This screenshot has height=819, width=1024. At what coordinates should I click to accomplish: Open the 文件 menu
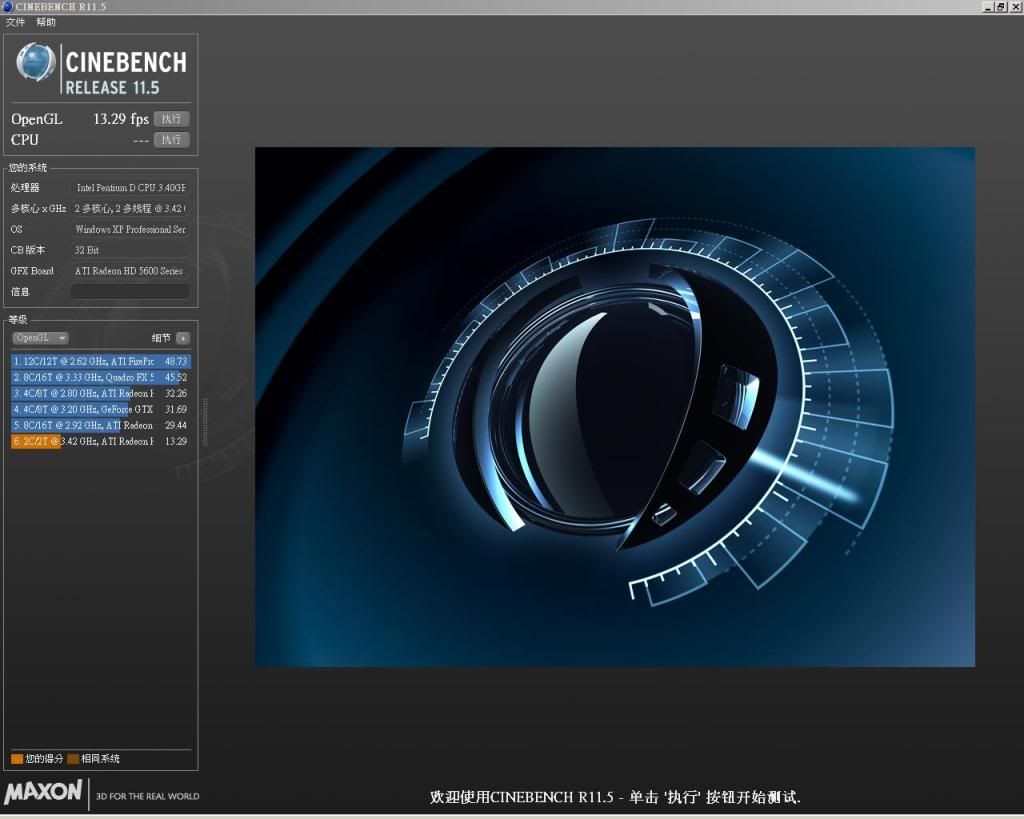point(16,22)
